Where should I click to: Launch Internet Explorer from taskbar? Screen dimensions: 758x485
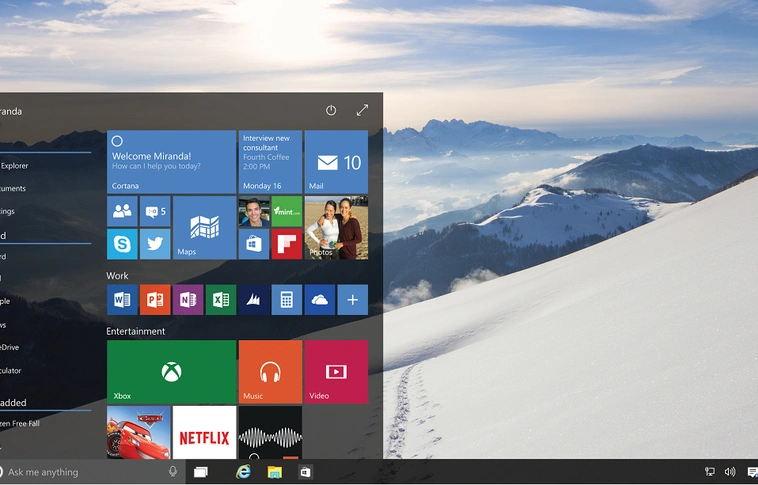point(243,471)
